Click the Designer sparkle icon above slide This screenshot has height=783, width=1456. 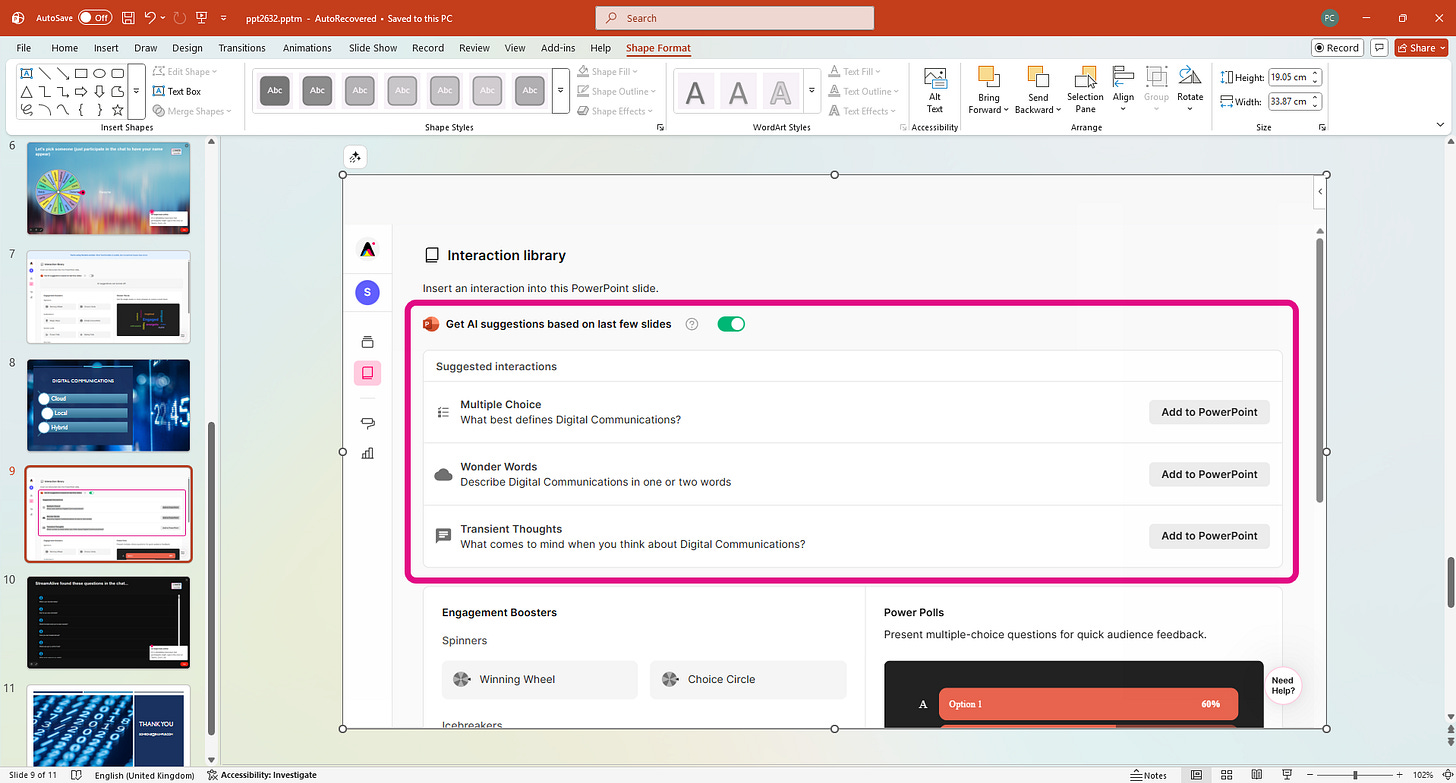(x=356, y=157)
